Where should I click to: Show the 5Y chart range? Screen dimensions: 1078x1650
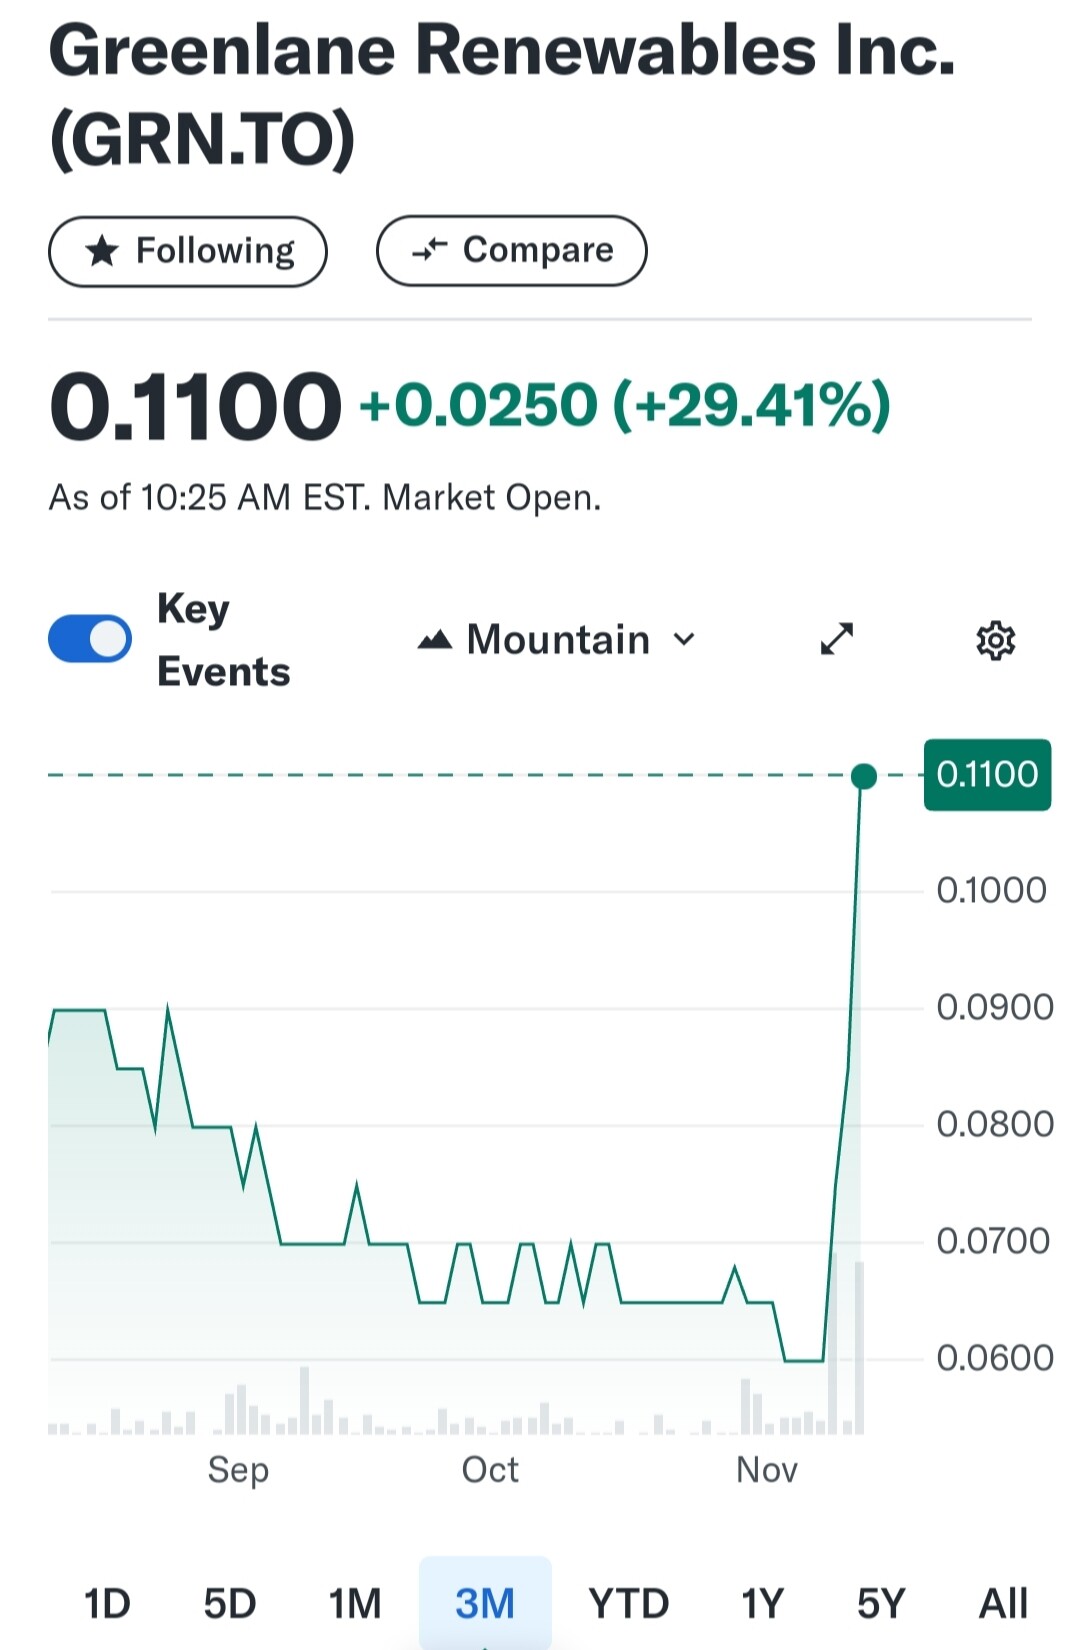click(881, 1603)
